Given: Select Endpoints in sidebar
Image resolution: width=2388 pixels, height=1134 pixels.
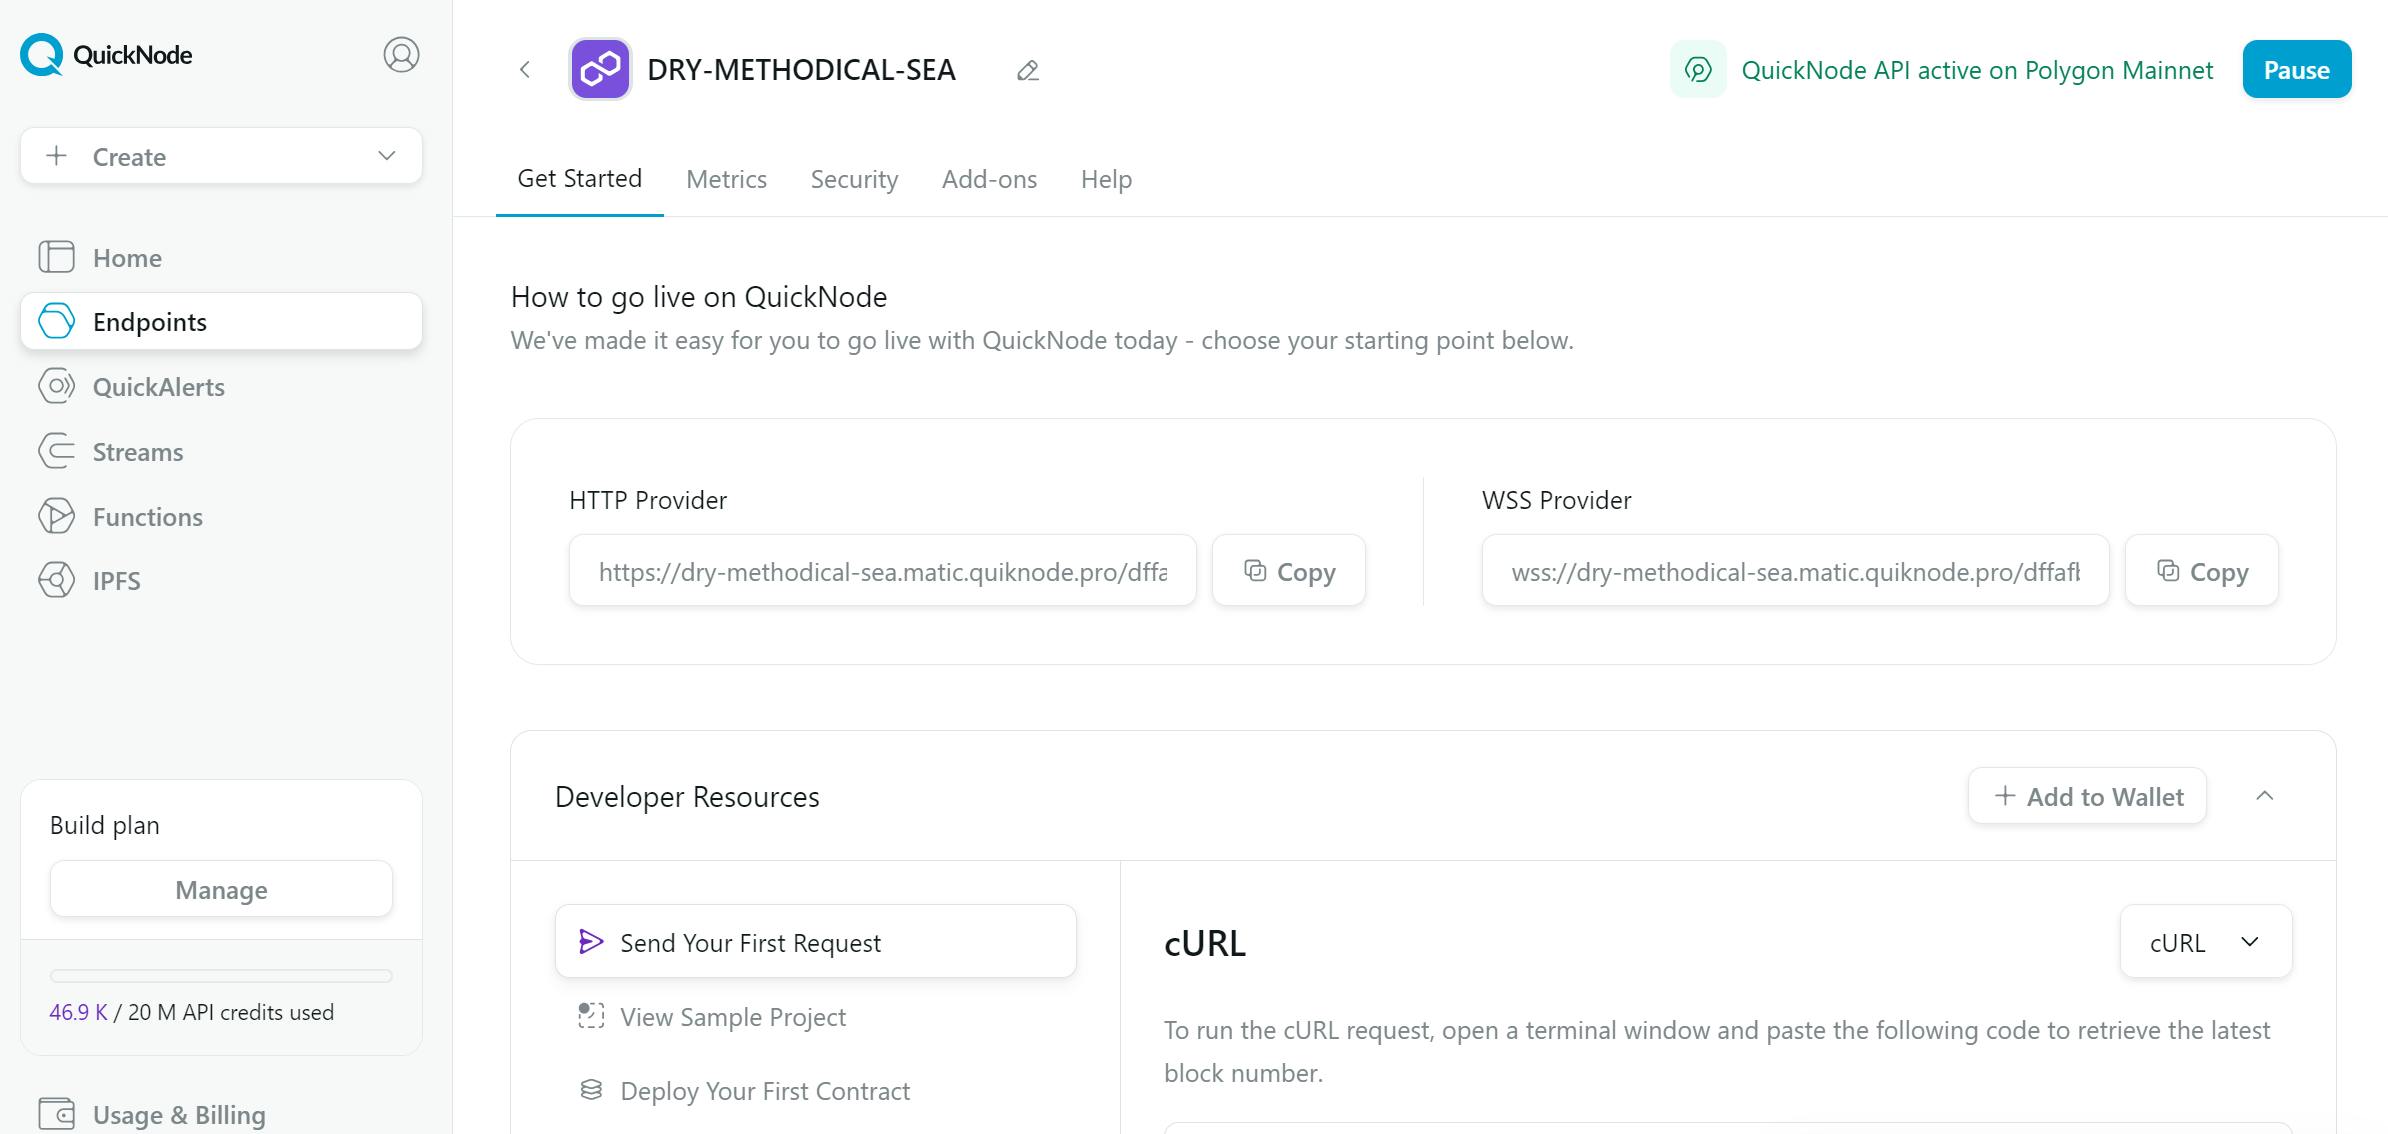Looking at the screenshot, I should (x=221, y=321).
